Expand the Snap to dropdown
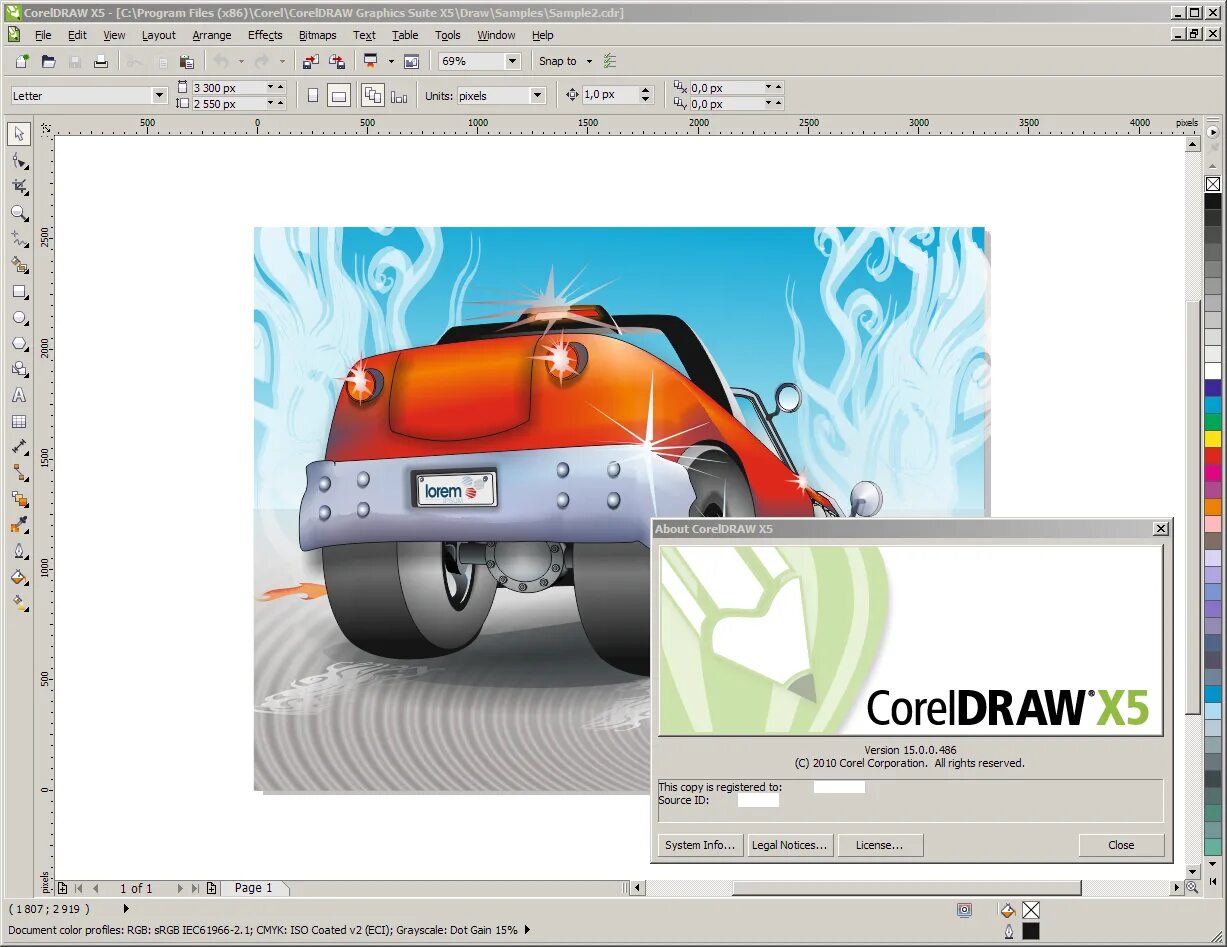Image resolution: width=1227 pixels, height=947 pixels. tap(590, 61)
